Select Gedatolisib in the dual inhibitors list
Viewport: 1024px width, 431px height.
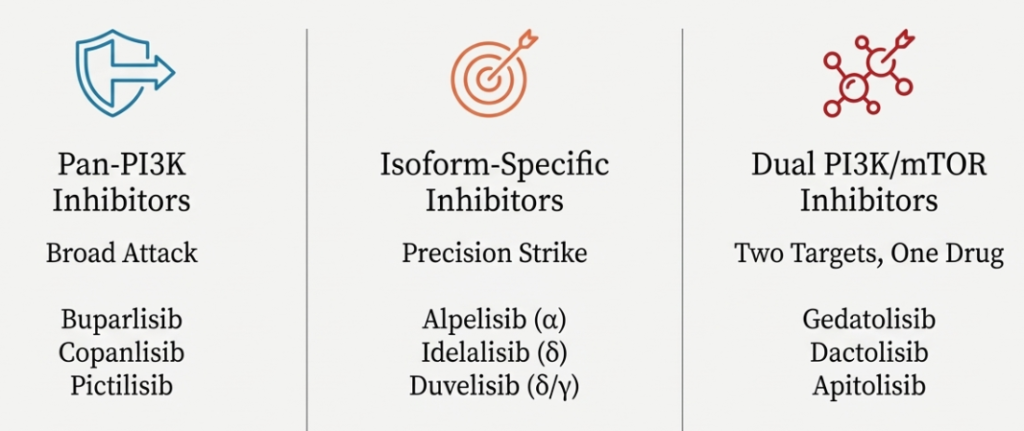point(868,321)
